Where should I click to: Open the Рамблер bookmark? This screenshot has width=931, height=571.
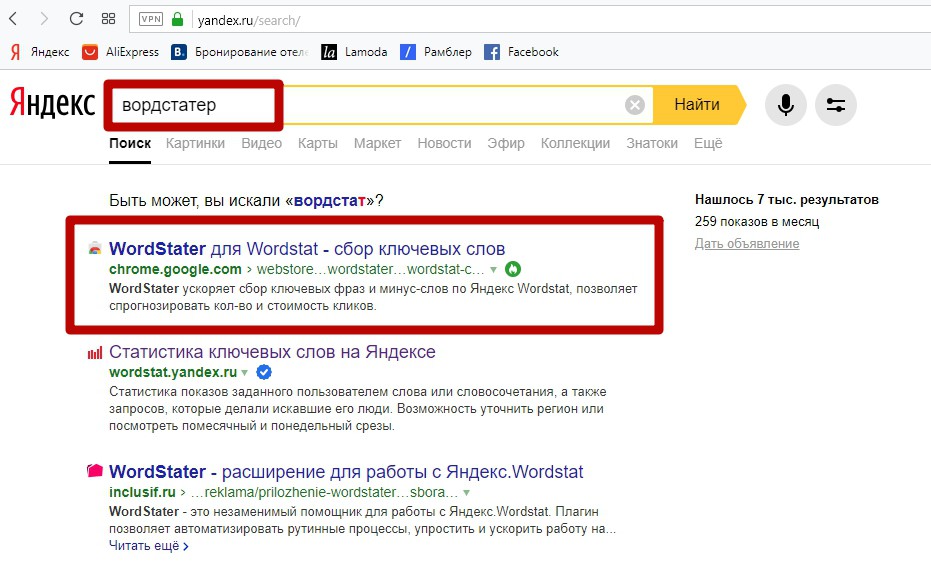pos(436,52)
